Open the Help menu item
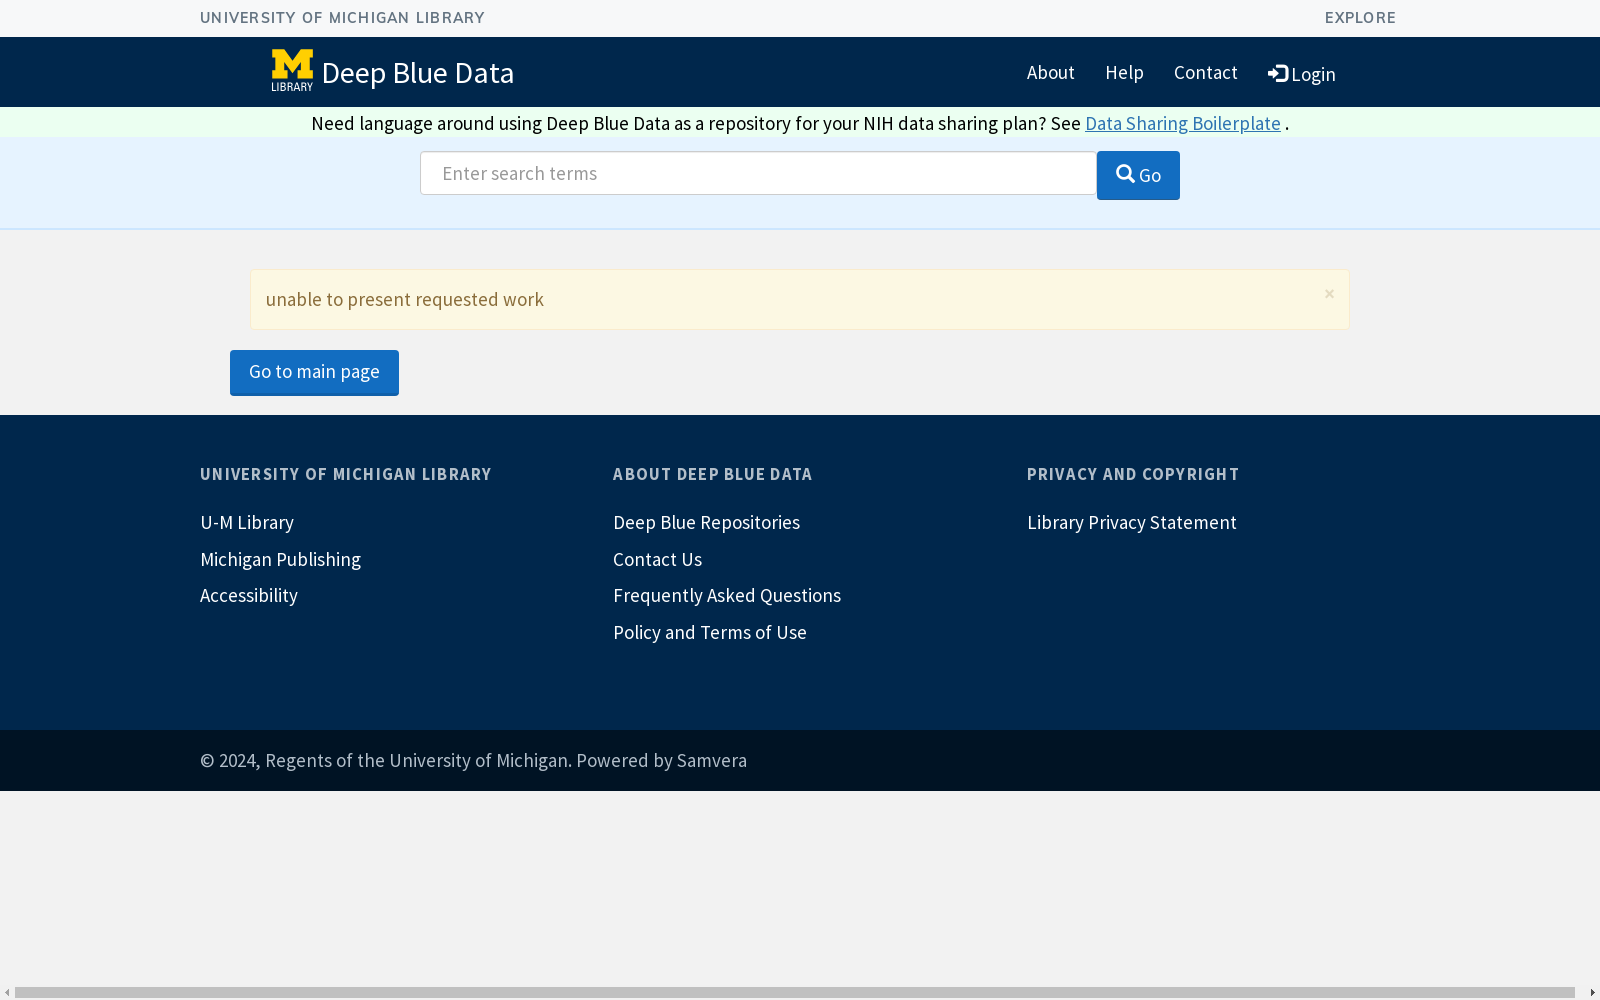The height and width of the screenshot is (1000, 1600). point(1124,72)
